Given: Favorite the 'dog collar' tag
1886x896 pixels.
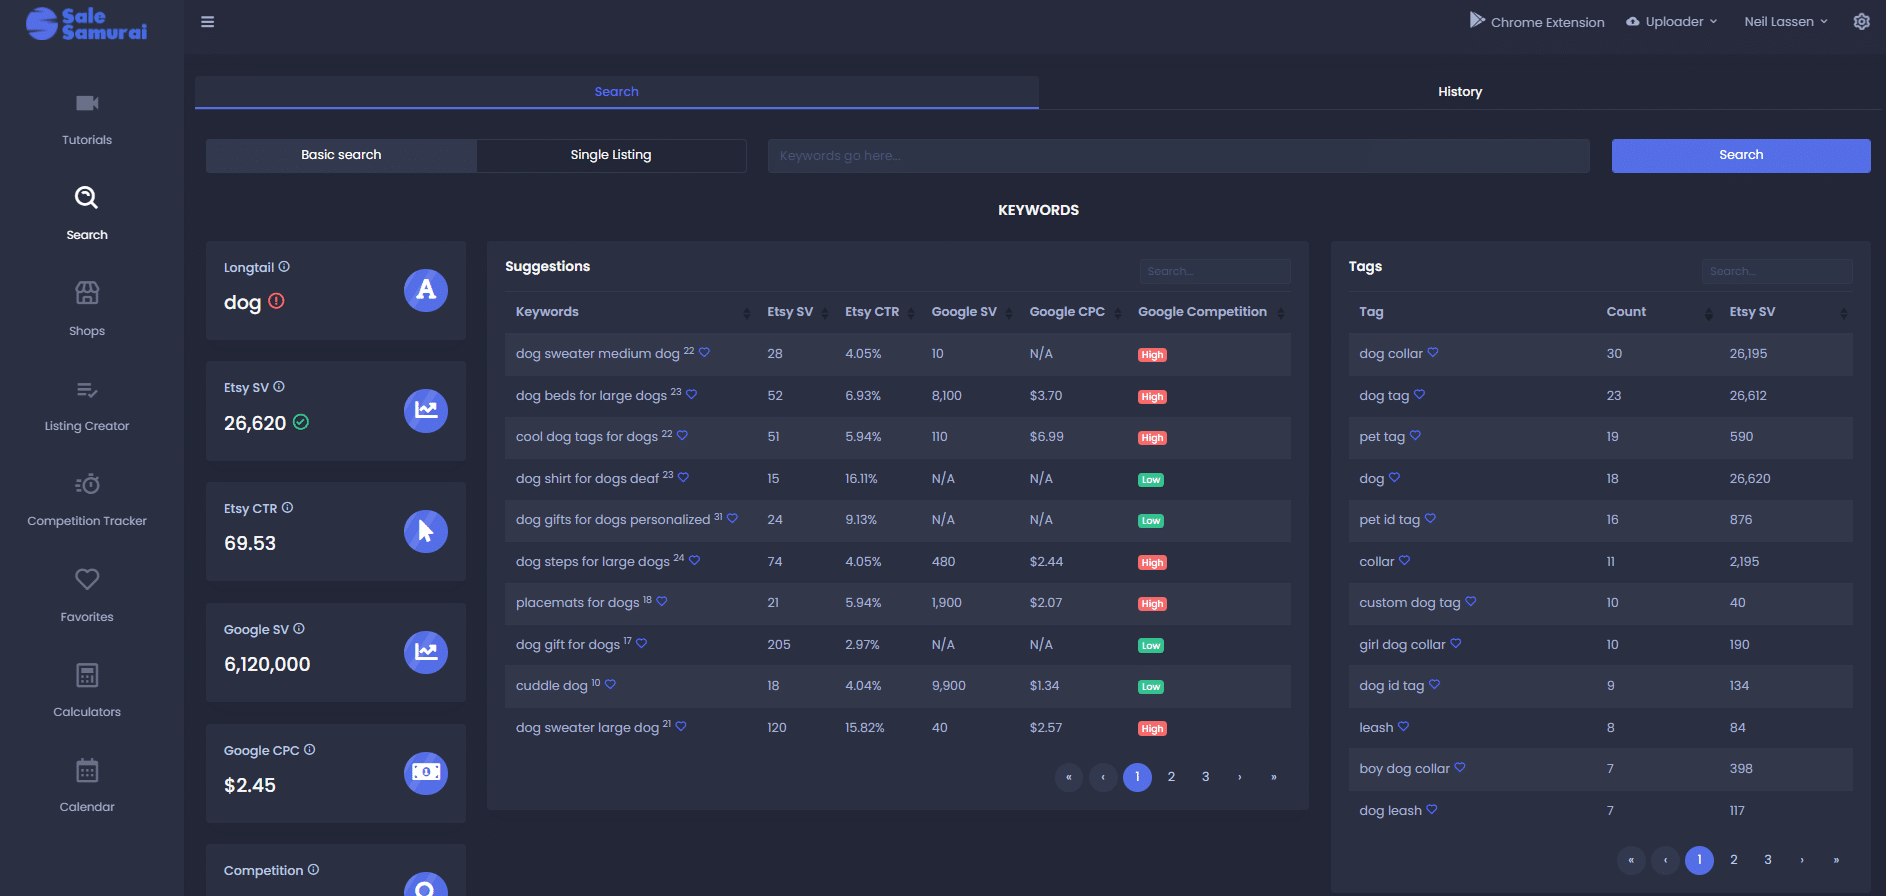Looking at the screenshot, I should click(1433, 352).
